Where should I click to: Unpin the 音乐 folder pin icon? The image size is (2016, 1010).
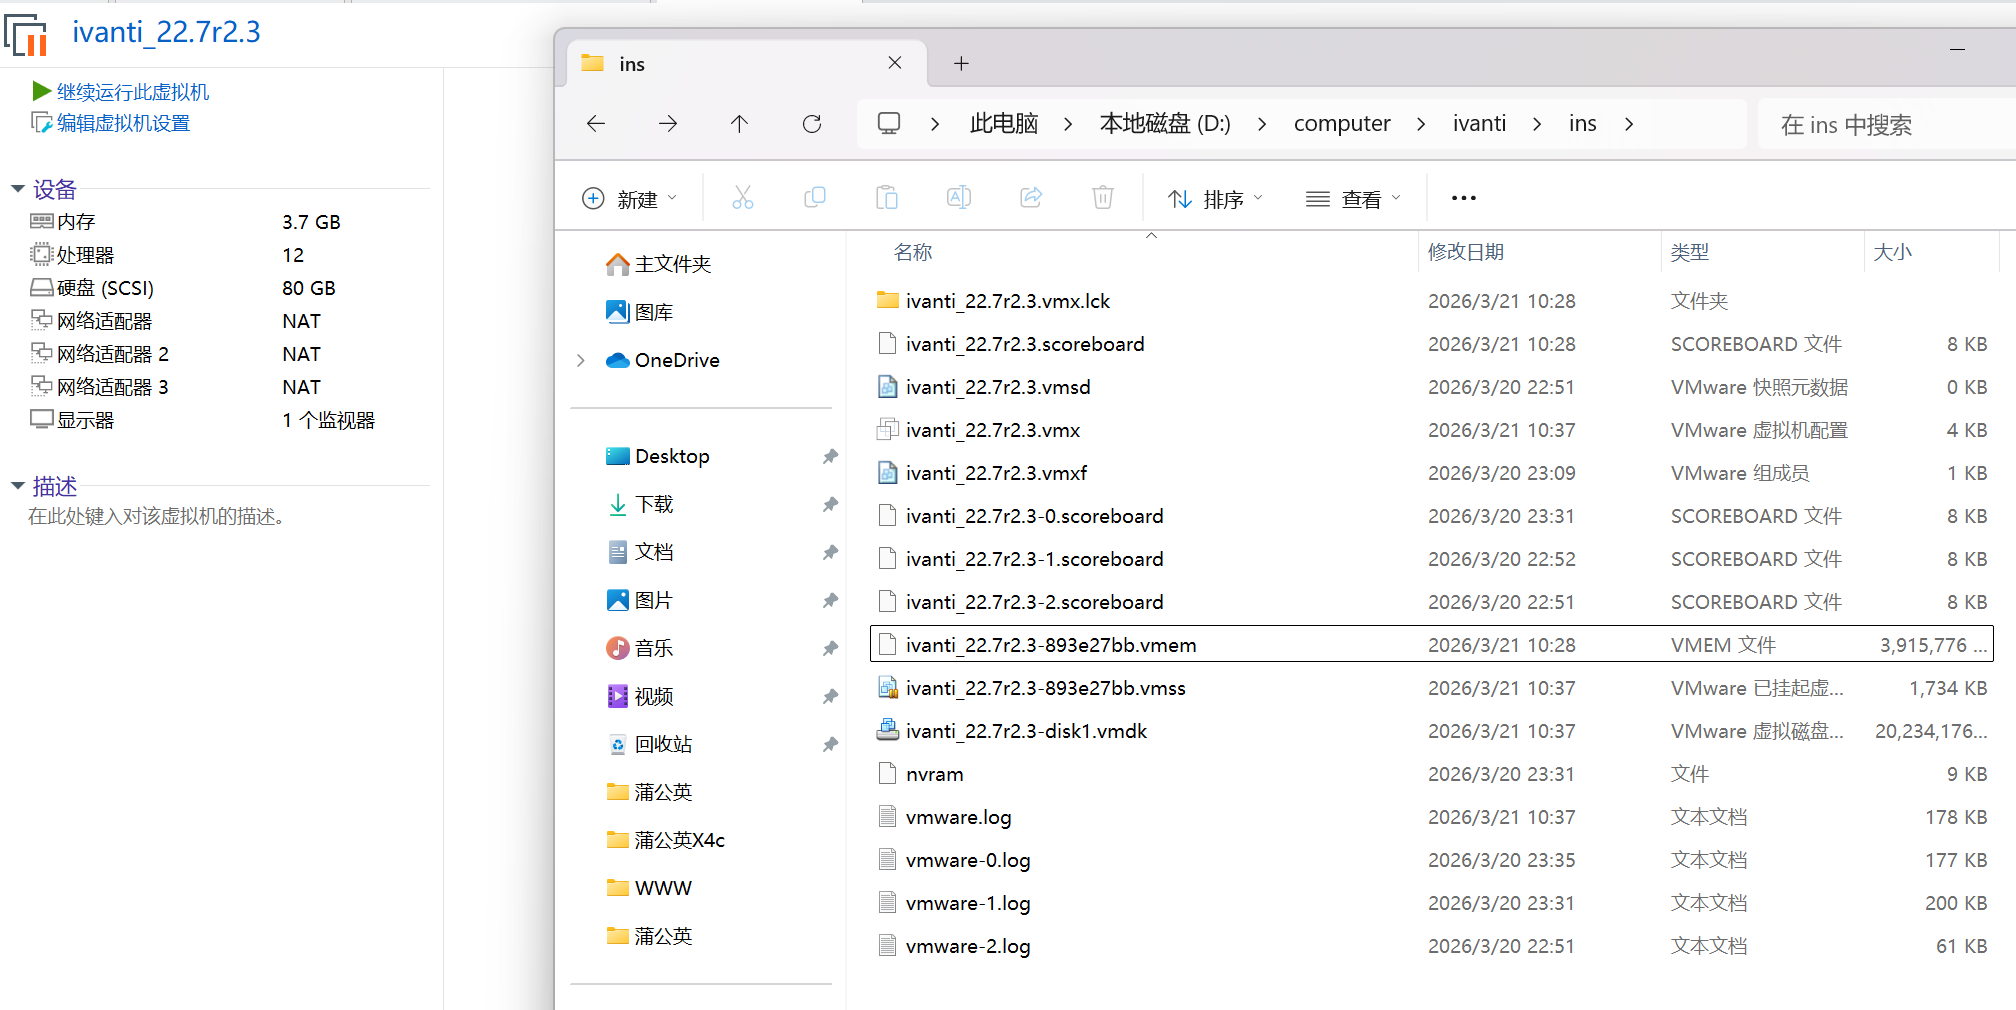(x=830, y=648)
